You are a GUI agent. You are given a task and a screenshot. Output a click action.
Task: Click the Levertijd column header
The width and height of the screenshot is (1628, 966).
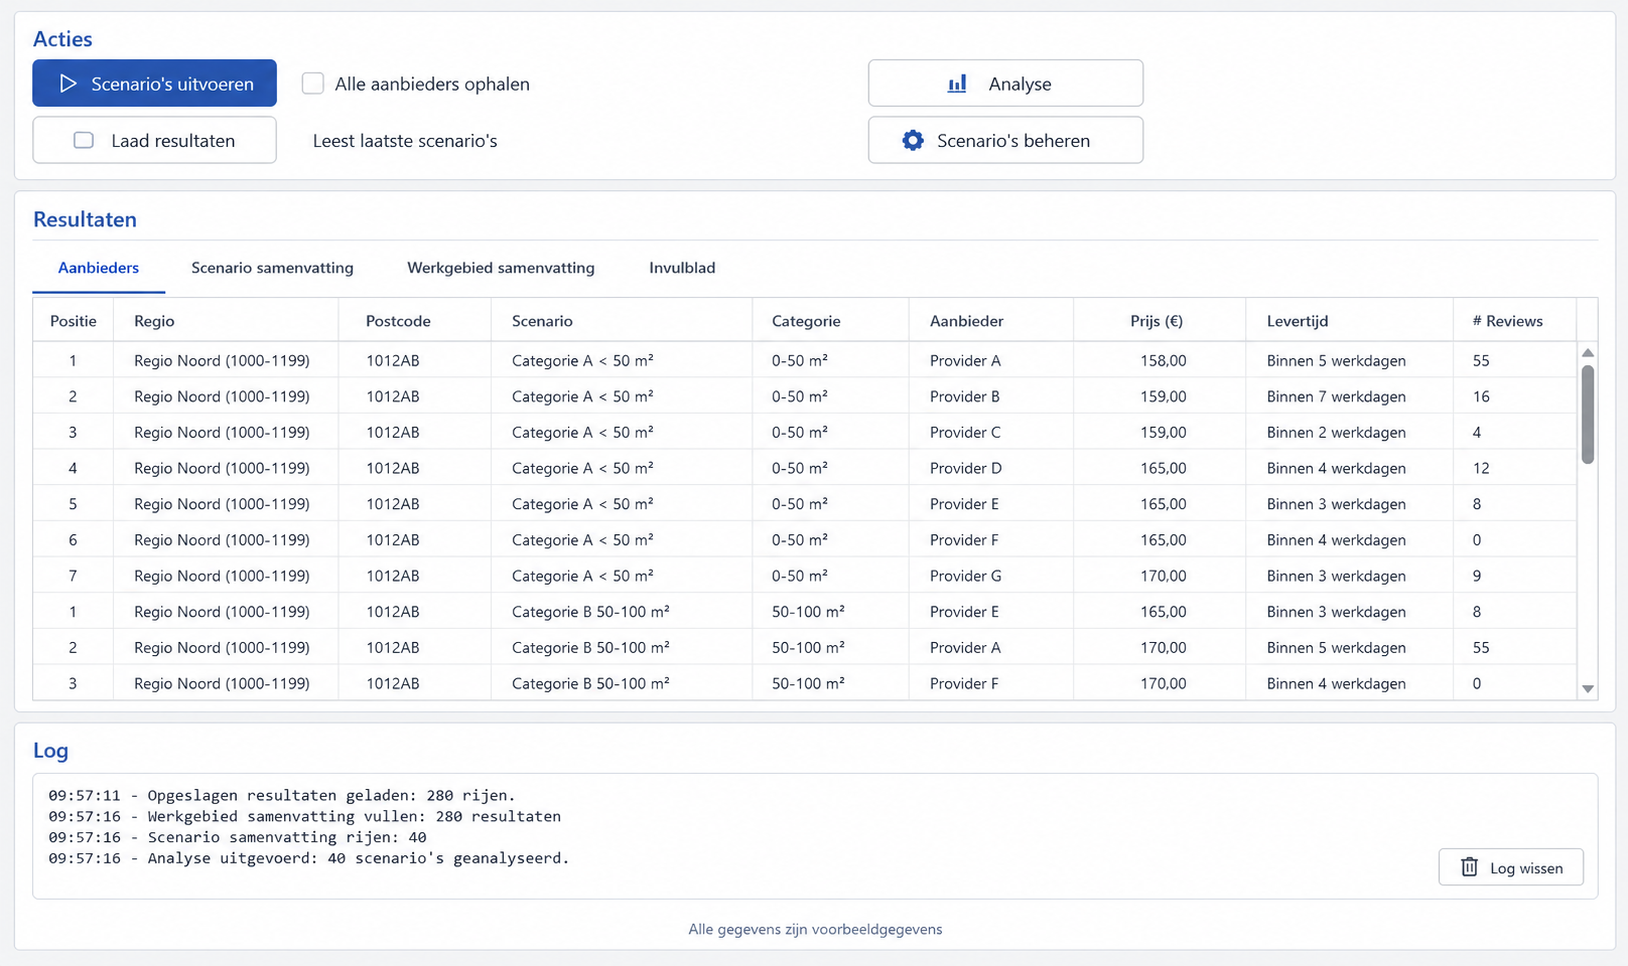click(x=1350, y=321)
